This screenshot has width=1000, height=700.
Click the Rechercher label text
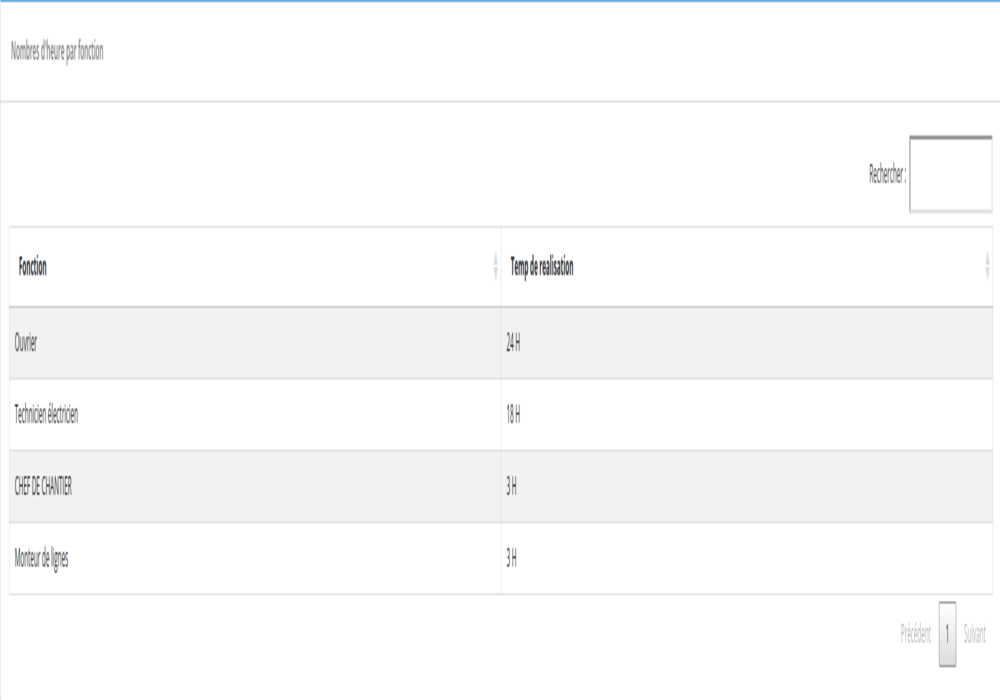pyautogui.click(x=887, y=174)
